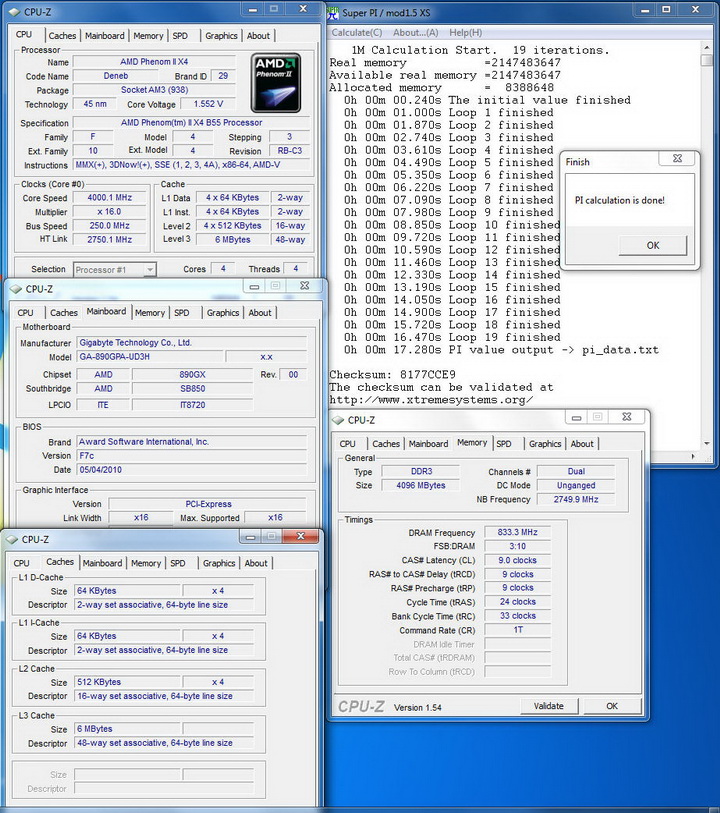Click the DRAM Frequency 833.3 MHz value
Image resolution: width=720 pixels, height=813 pixels.
click(517, 532)
